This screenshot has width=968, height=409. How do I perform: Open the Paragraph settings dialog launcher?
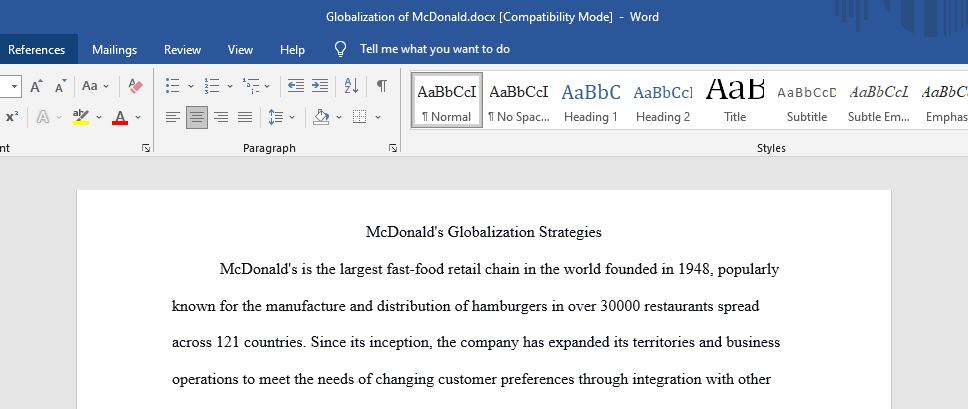tap(393, 148)
